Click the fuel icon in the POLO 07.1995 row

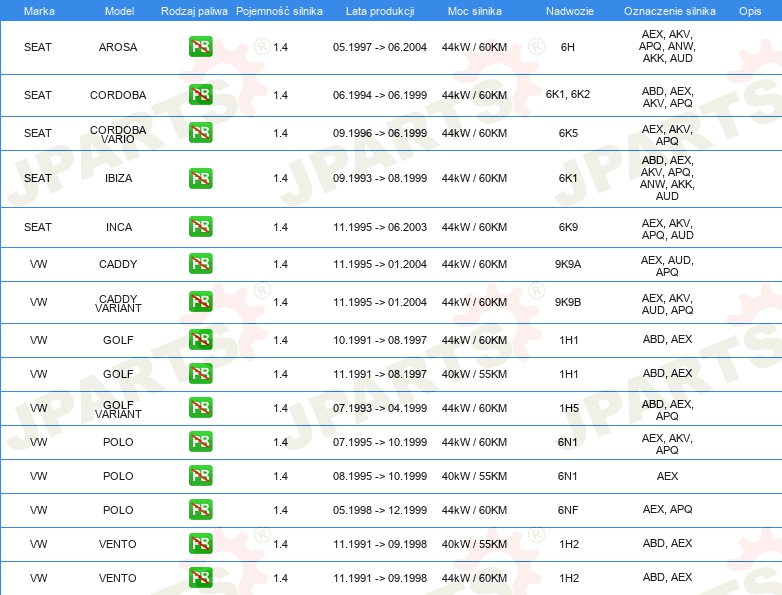click(200, 442)
